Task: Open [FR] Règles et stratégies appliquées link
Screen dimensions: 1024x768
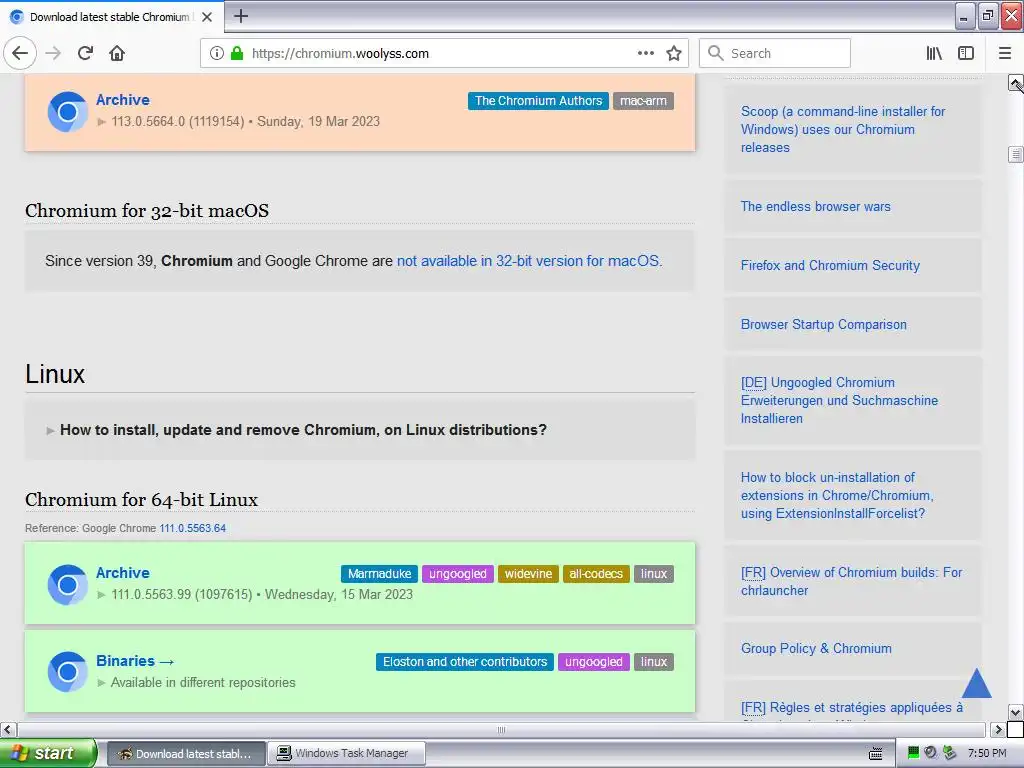Action: tap(852, 707)
